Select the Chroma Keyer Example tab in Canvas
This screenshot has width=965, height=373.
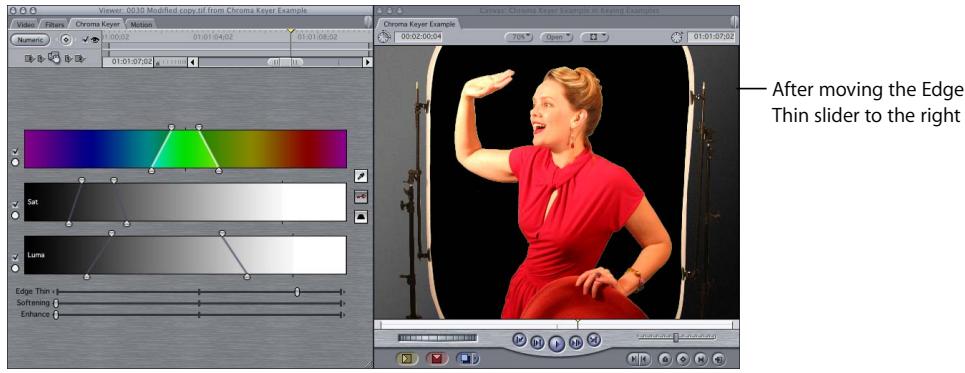(419, 23)
